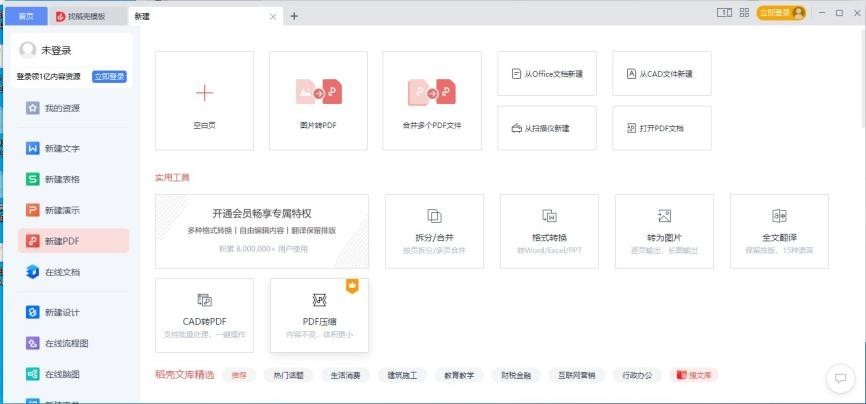
Task: Click the green S icon for 新建表格
Action: 33,179
